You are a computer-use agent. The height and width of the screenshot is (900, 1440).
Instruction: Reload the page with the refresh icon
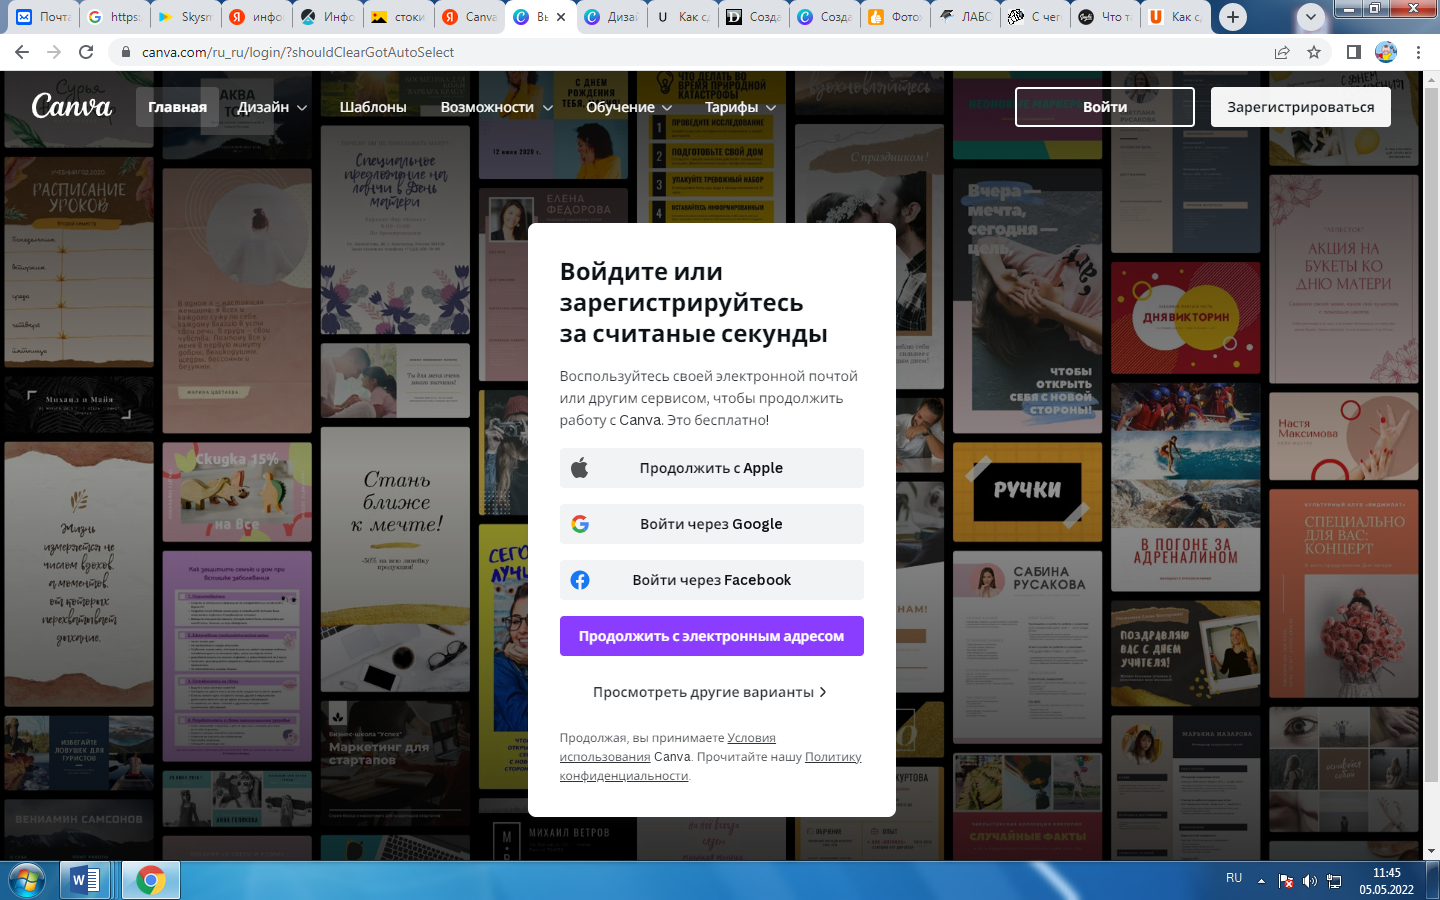point(86,52)
